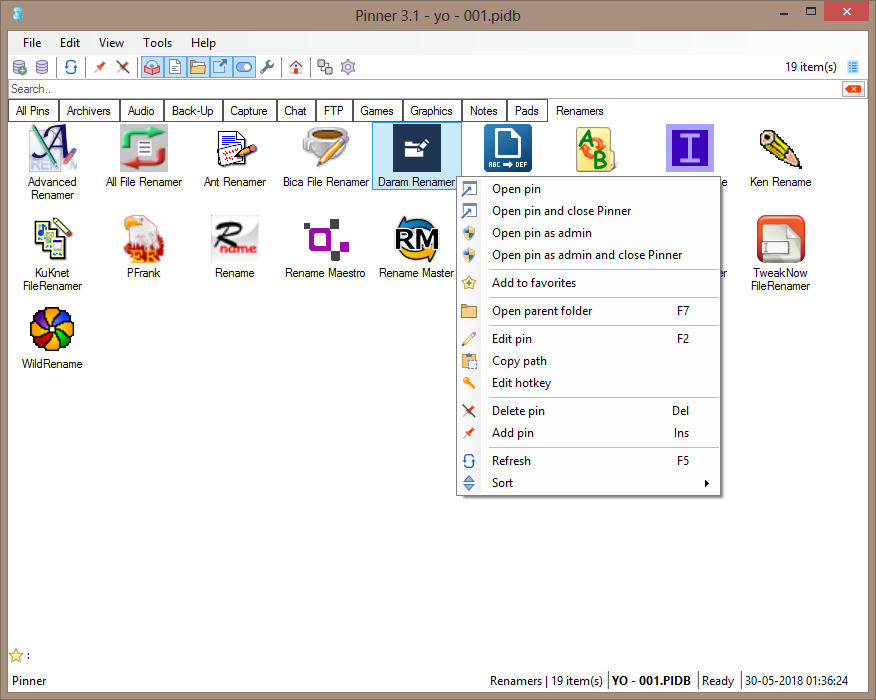This screenshot has width=876, height=700.
Task: Toggle the yellow folder toolbar button
Action: pos(198,67)
